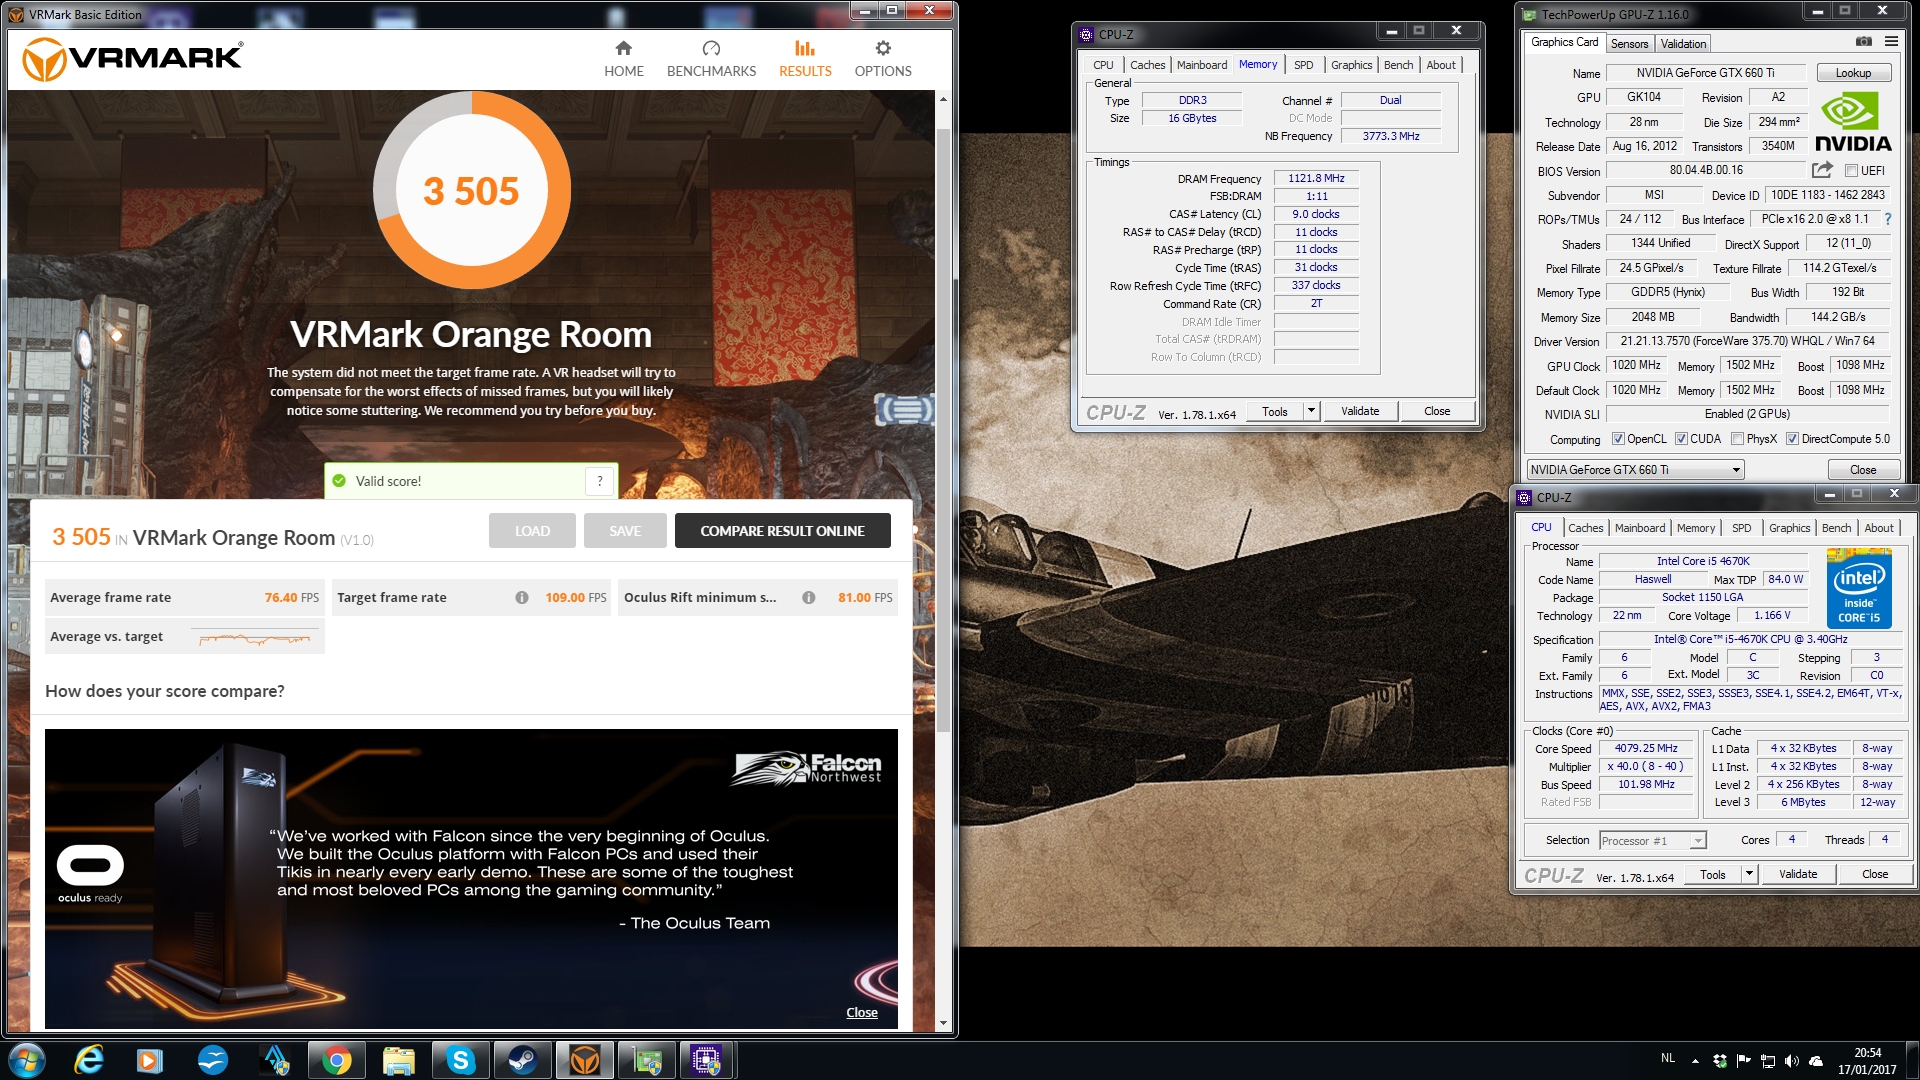Click the NVIDIA logo in GPU-Z
This screenshot has width=1920, height=1080.
[x=1852, y=122]
